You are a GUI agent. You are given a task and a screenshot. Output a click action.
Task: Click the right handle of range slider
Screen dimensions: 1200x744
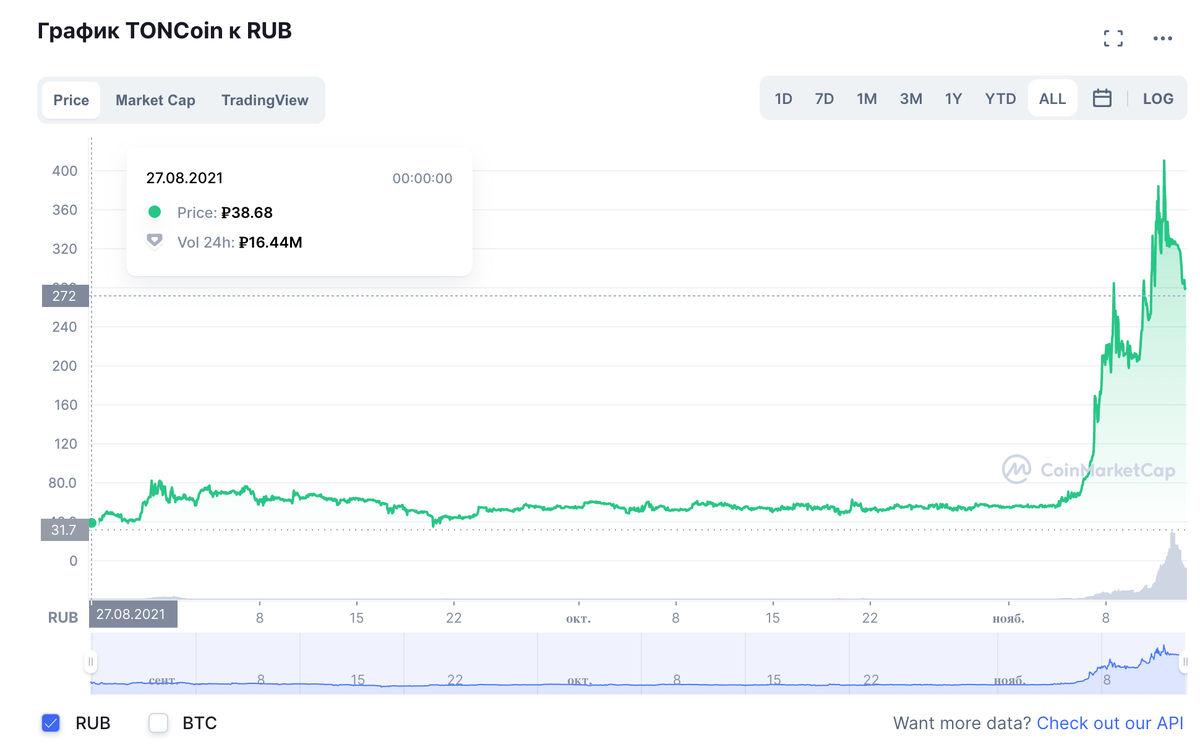click(x=1185, y=662)
